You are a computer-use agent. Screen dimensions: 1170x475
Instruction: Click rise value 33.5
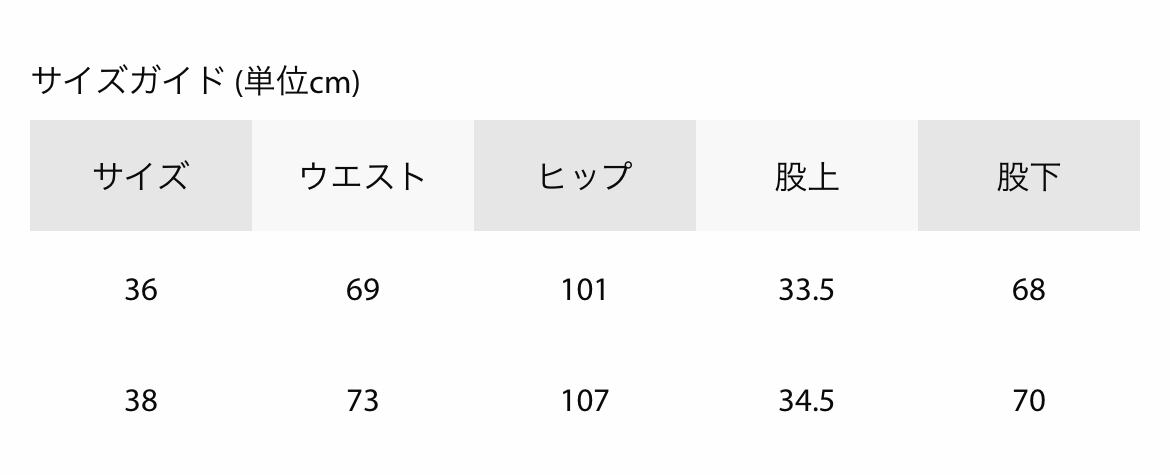806,290
